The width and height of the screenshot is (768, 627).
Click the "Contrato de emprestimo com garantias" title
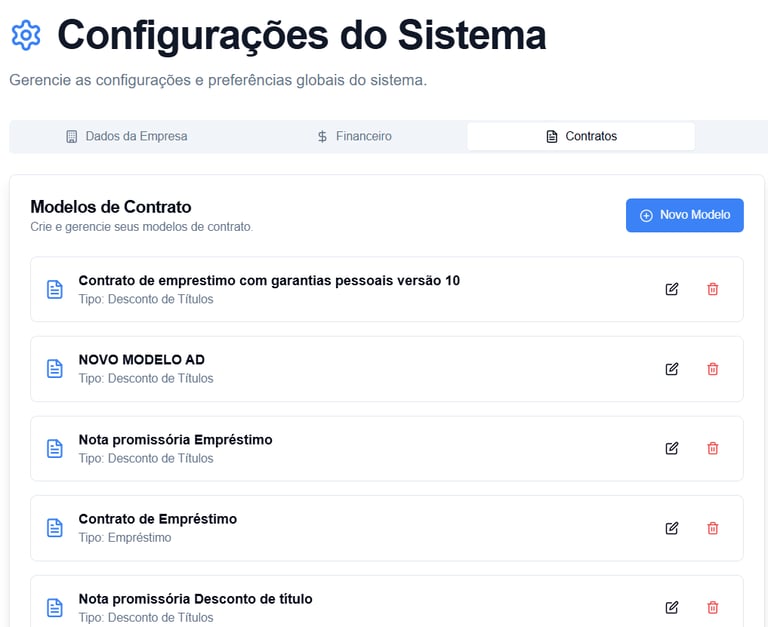point(269,280)
